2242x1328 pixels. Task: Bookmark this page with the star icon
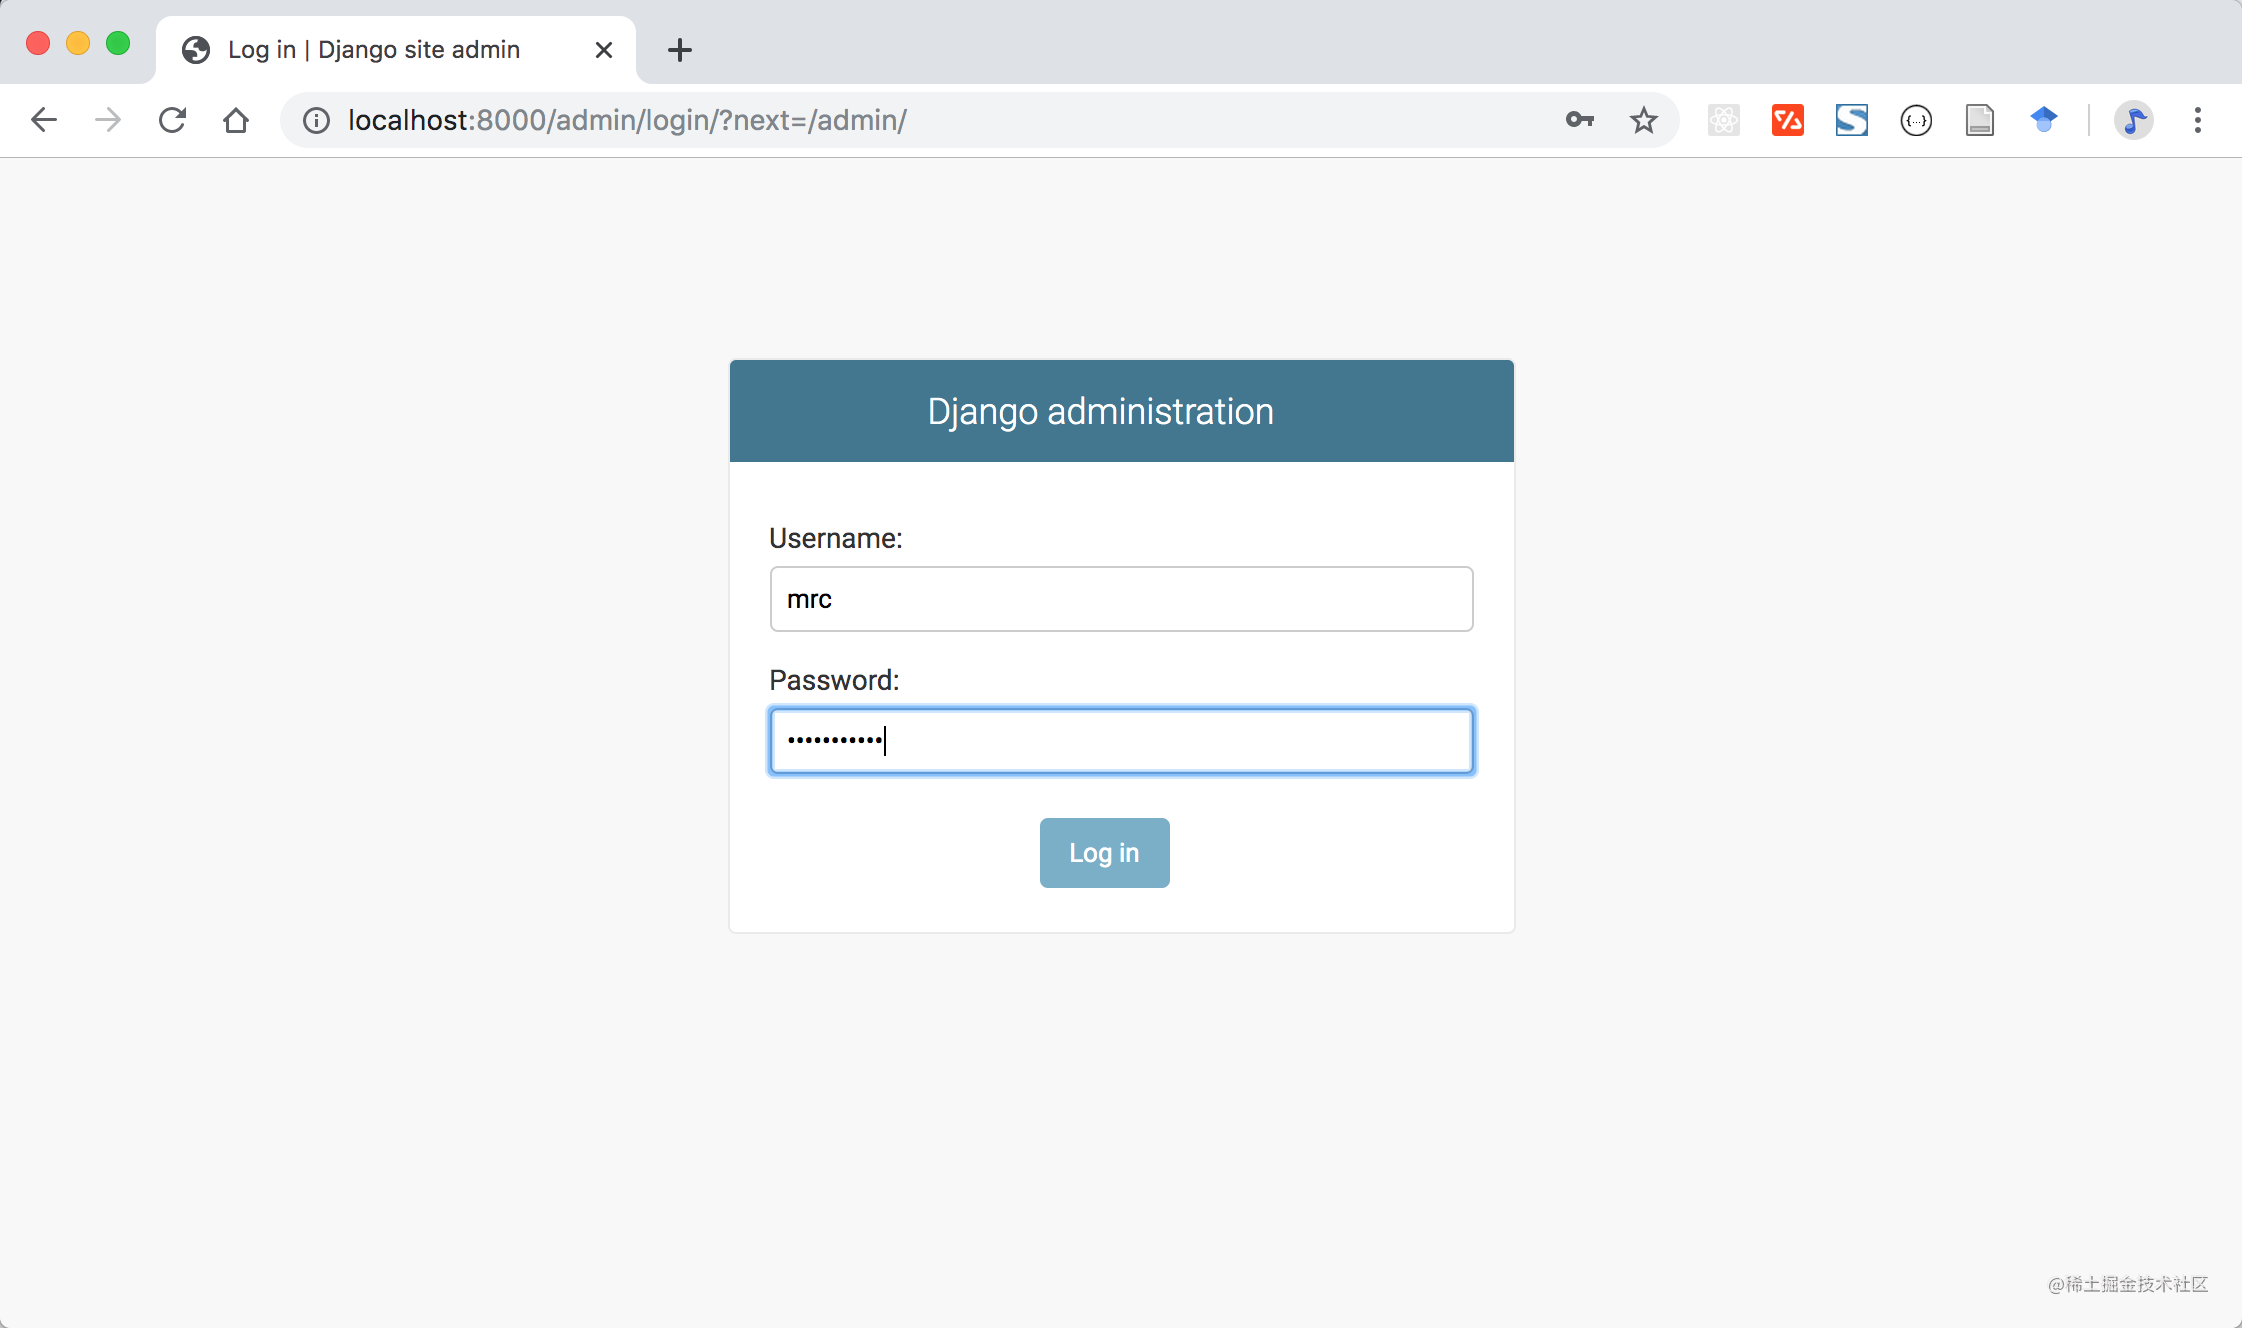pos(1644,120)
